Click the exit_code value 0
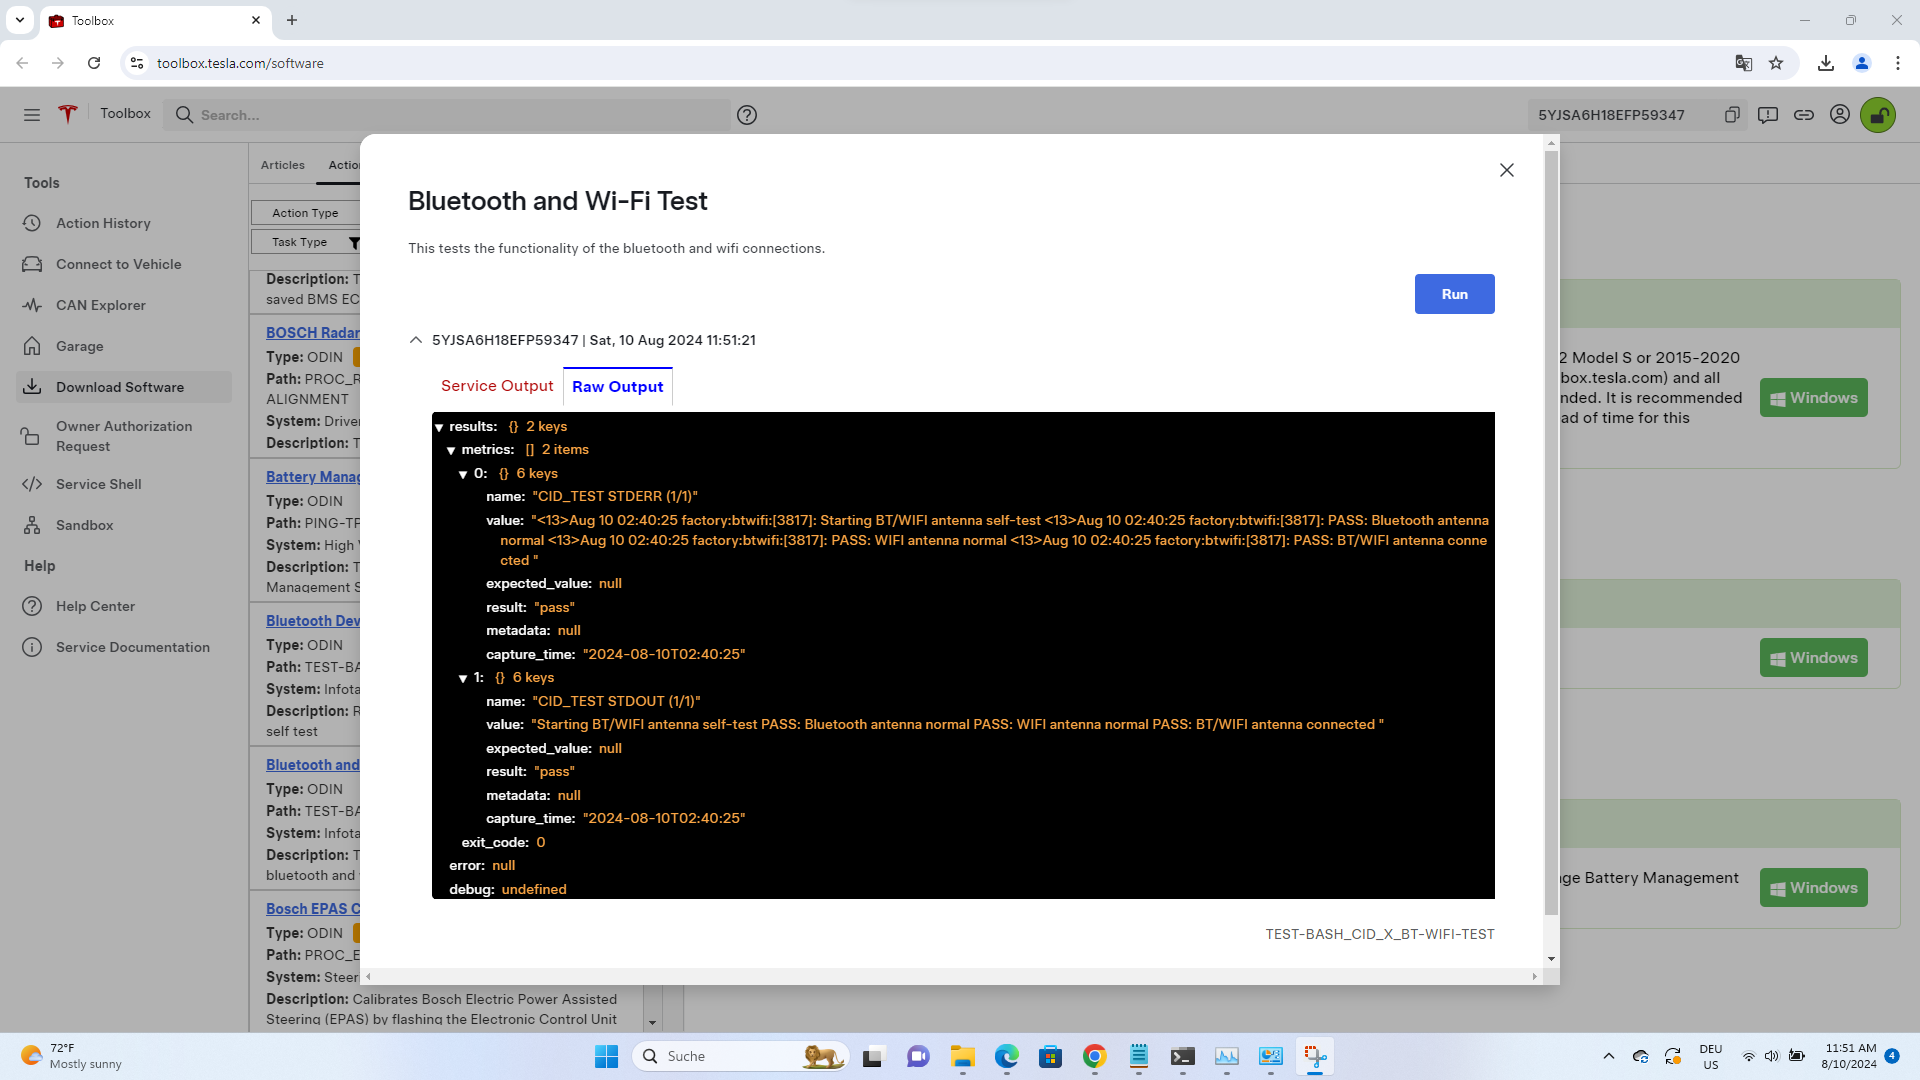The height and width of the screenshot is (1080, 1920). pyautogui.click(x=540, y=842)
